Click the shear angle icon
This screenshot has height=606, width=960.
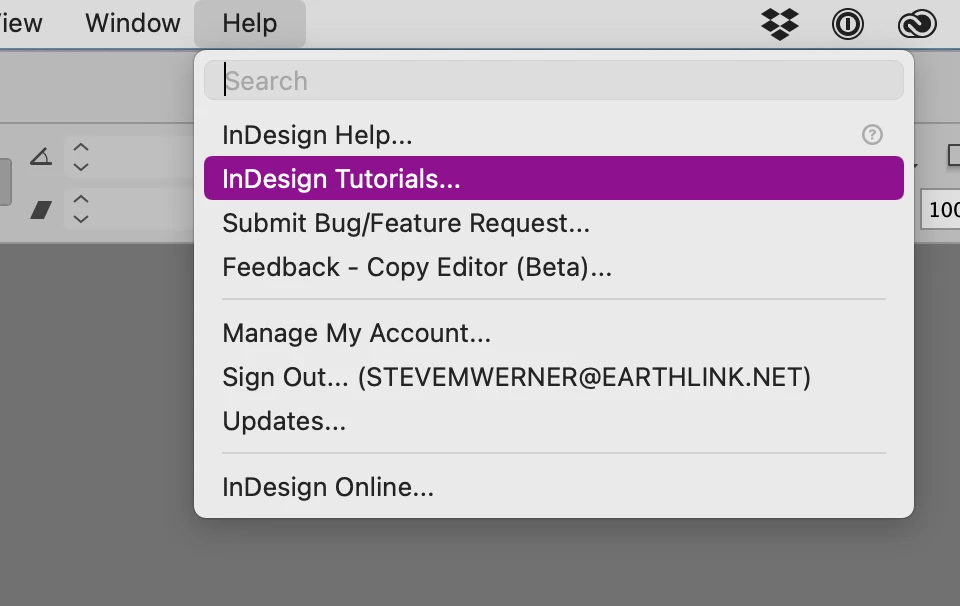[41, 211]
